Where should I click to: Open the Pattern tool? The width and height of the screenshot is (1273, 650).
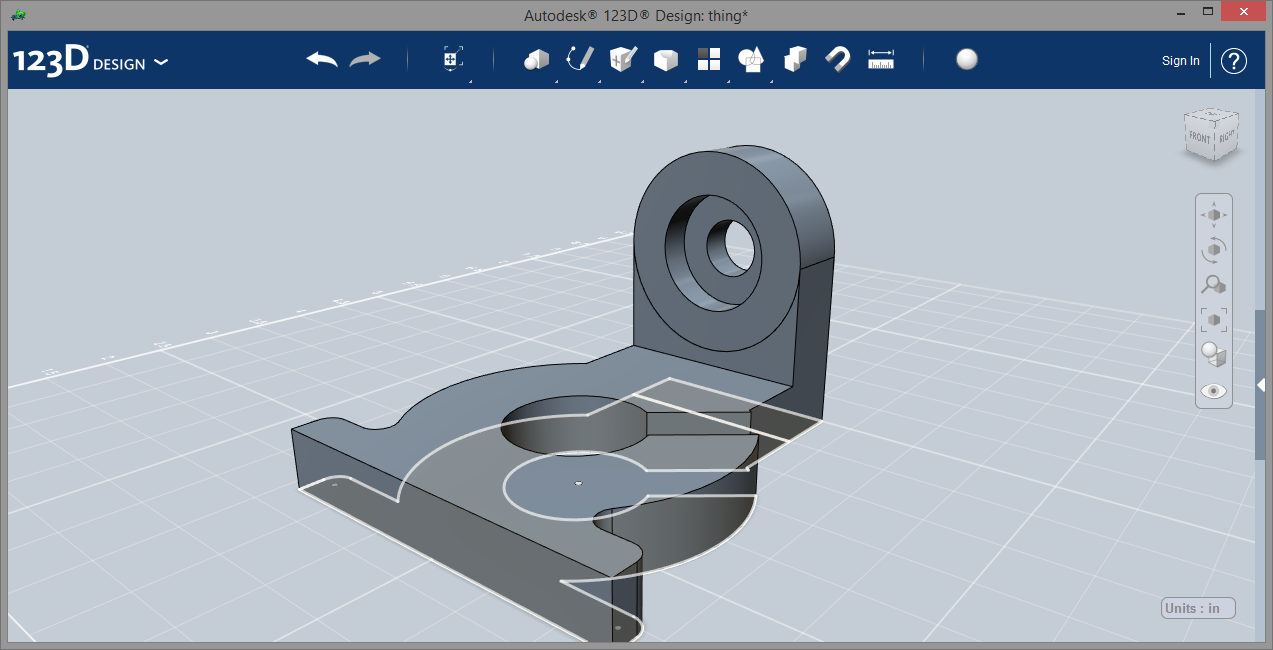tap(709, 60)
